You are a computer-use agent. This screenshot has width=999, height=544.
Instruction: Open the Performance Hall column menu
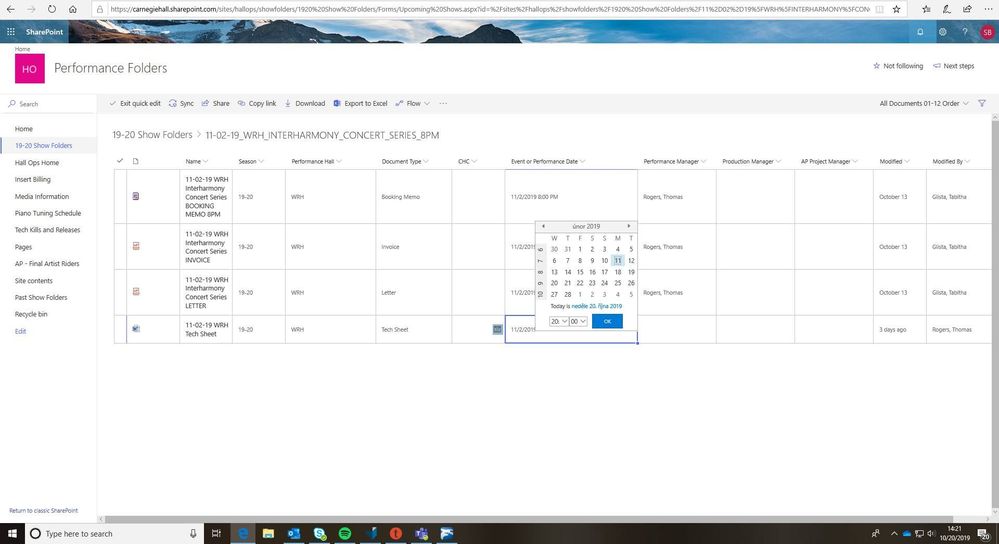pos(317,161)
